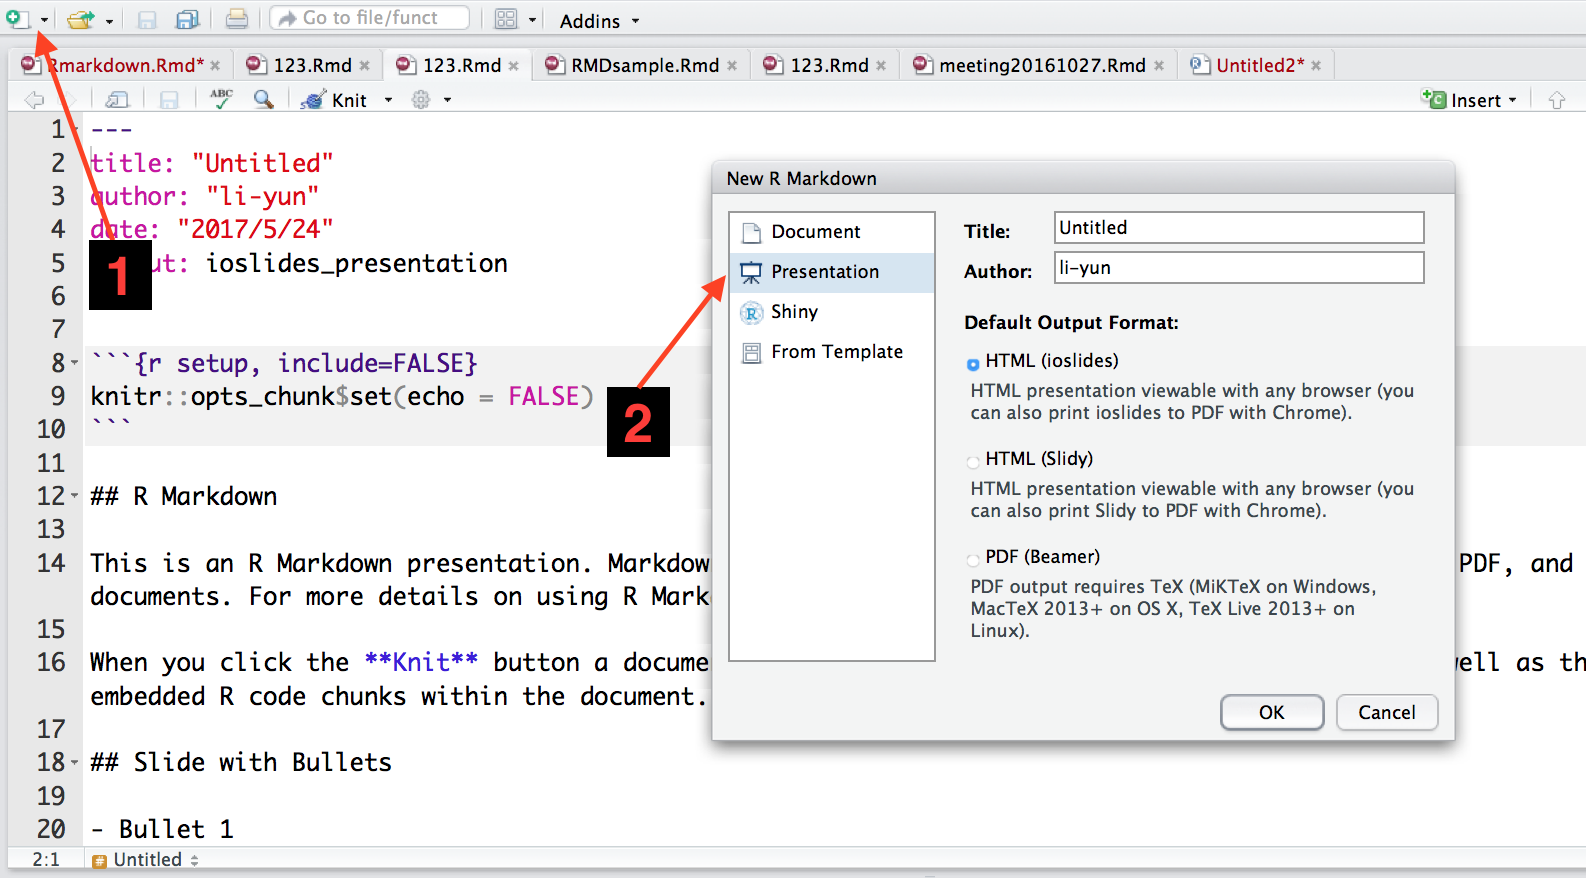
Task: Expand the recent files dropdown arrow
Action: click(108, 20)
